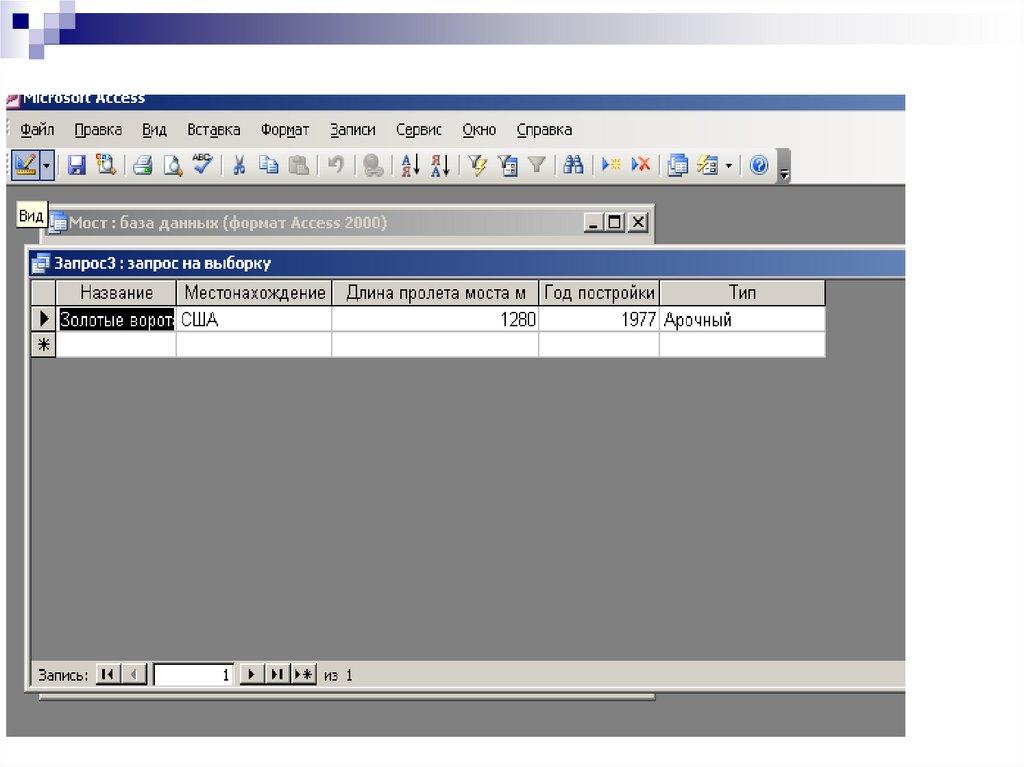The width and height of the screenshot is (1024, 767).
Task: Apply filter by selection
Action: coord(477,166)
